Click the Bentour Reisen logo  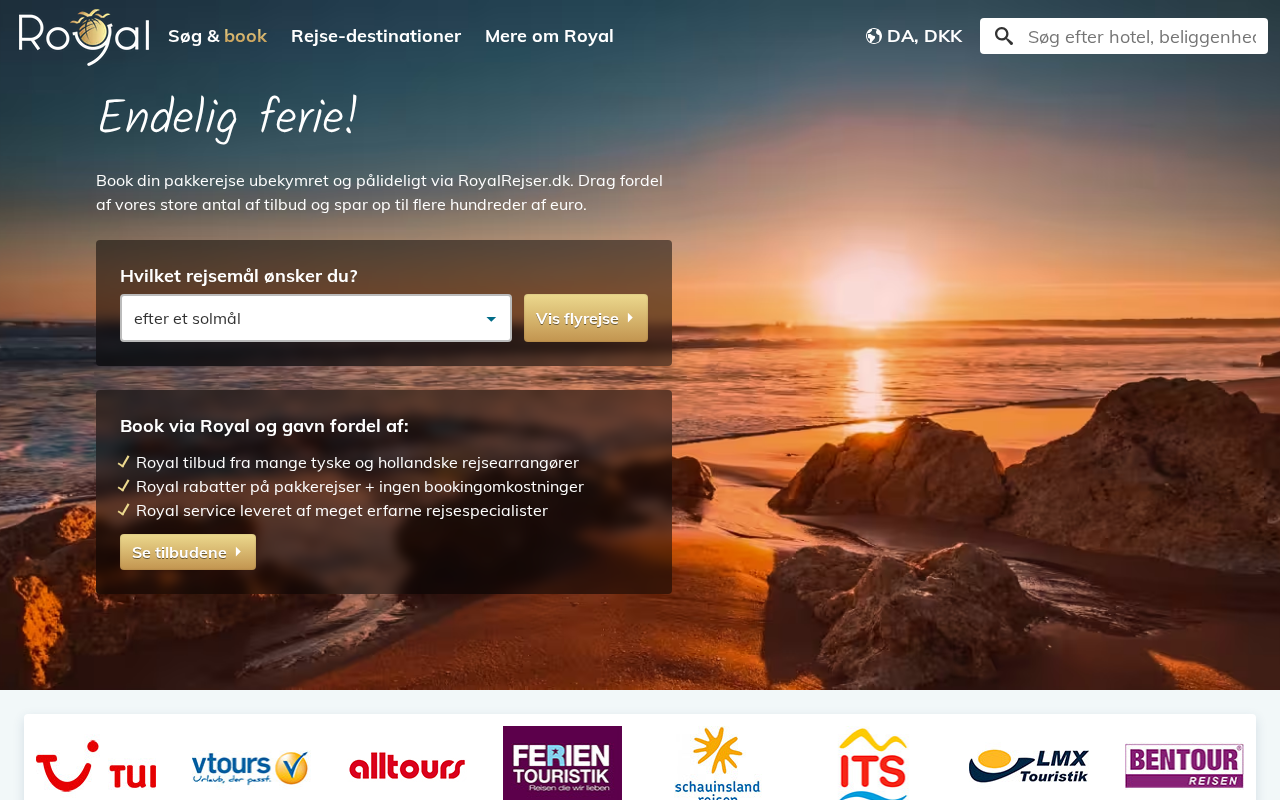click(x=1184, y=766)
